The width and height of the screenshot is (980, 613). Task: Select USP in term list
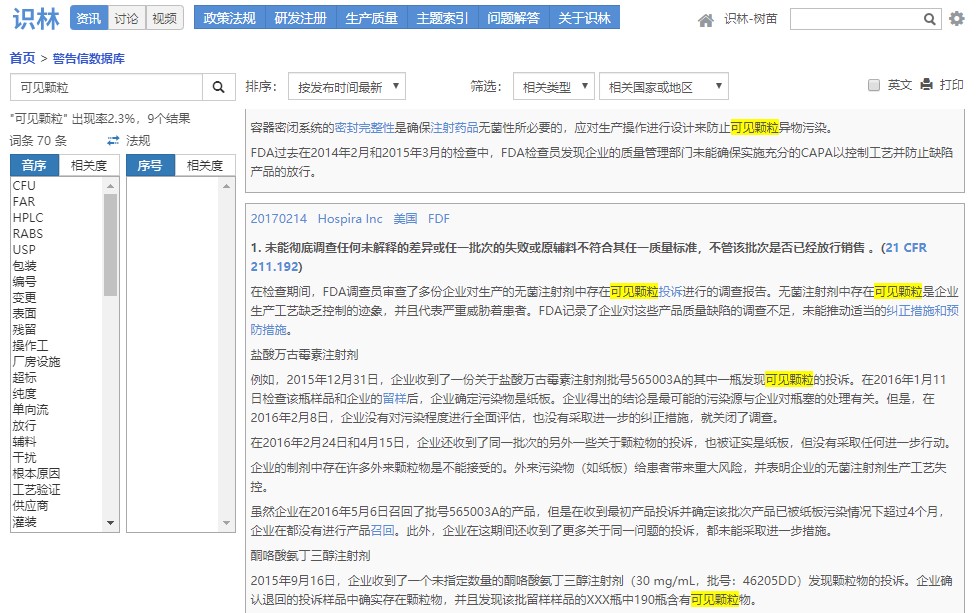tap(24, 249)
